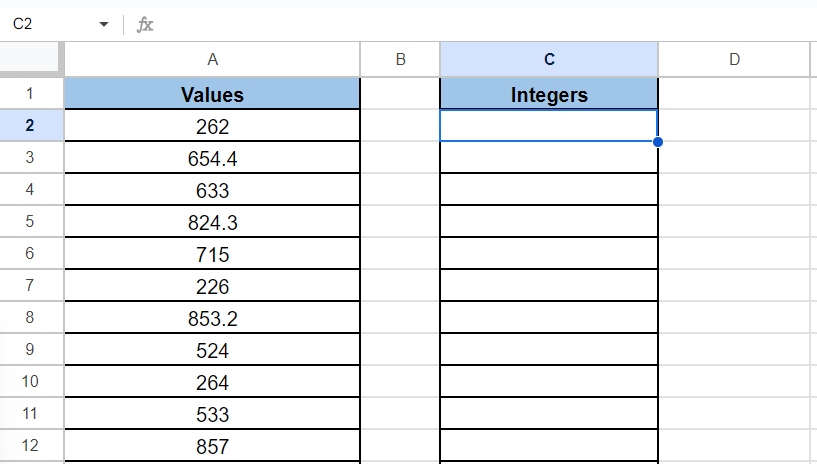Click the select-all corner box
817x464 pixels.
pos(32,59)
